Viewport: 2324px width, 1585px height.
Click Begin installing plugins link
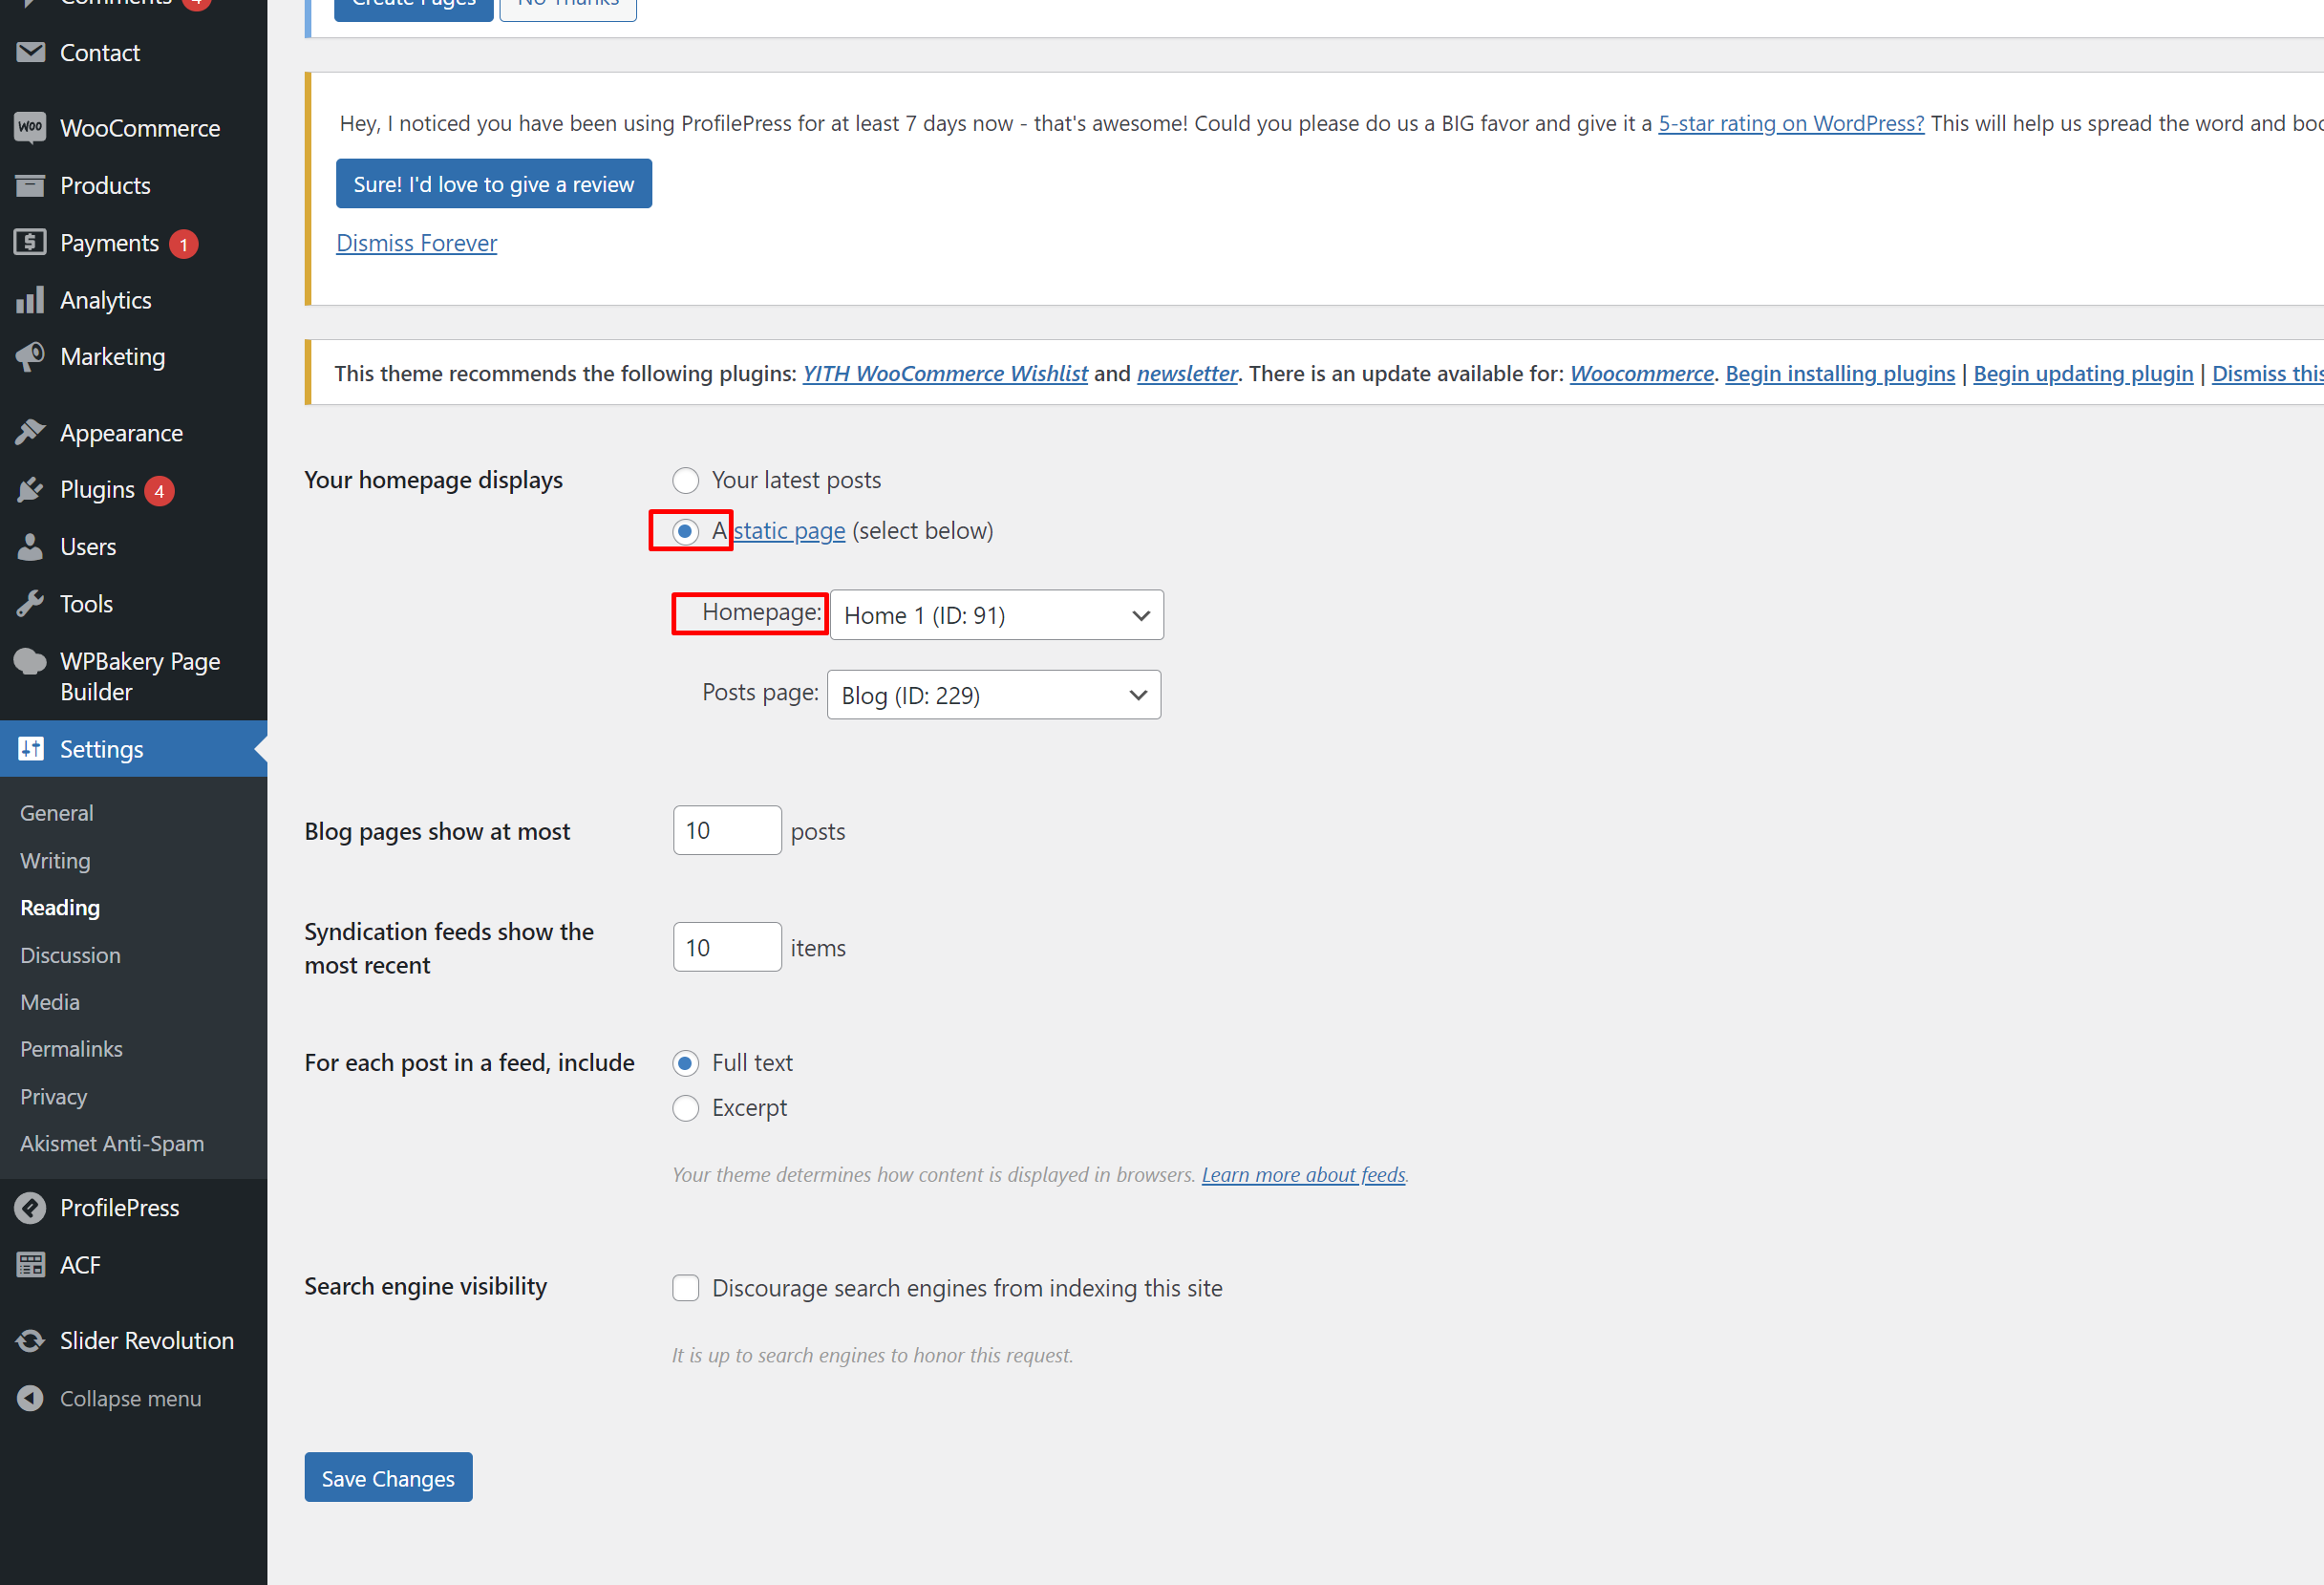pos(1840,373)
